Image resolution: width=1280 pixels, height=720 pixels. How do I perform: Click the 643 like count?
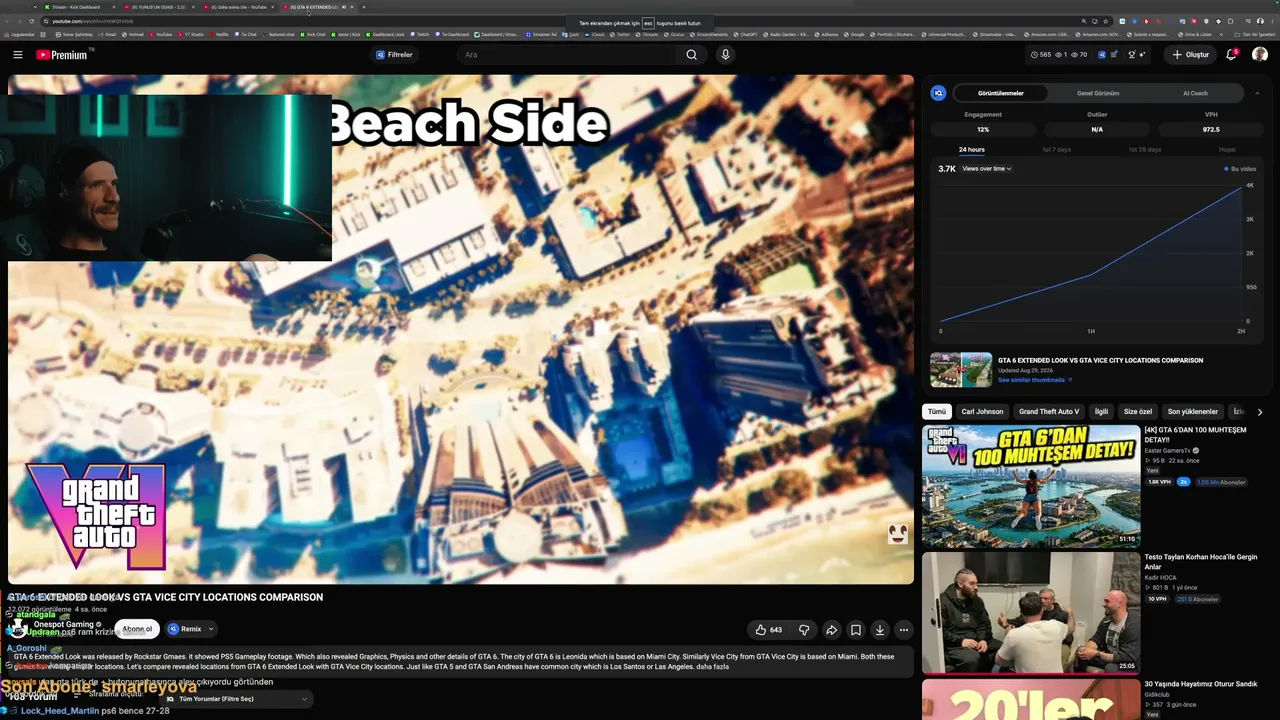(x=776, y=630)
